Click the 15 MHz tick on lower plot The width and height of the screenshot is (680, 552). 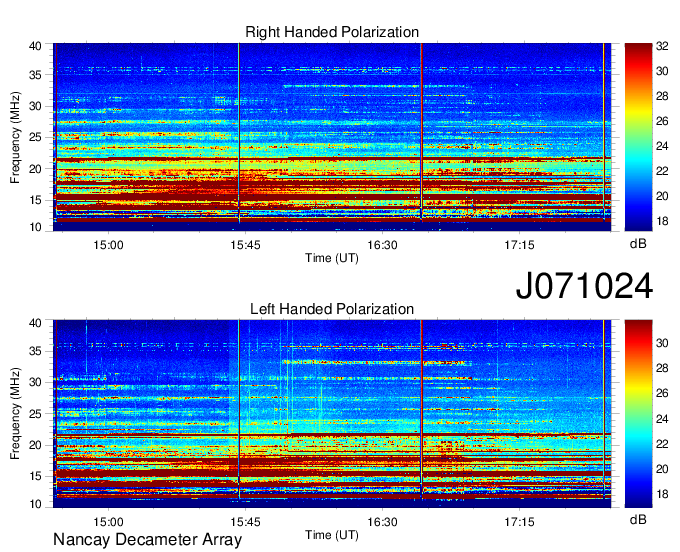click(35, 477)
